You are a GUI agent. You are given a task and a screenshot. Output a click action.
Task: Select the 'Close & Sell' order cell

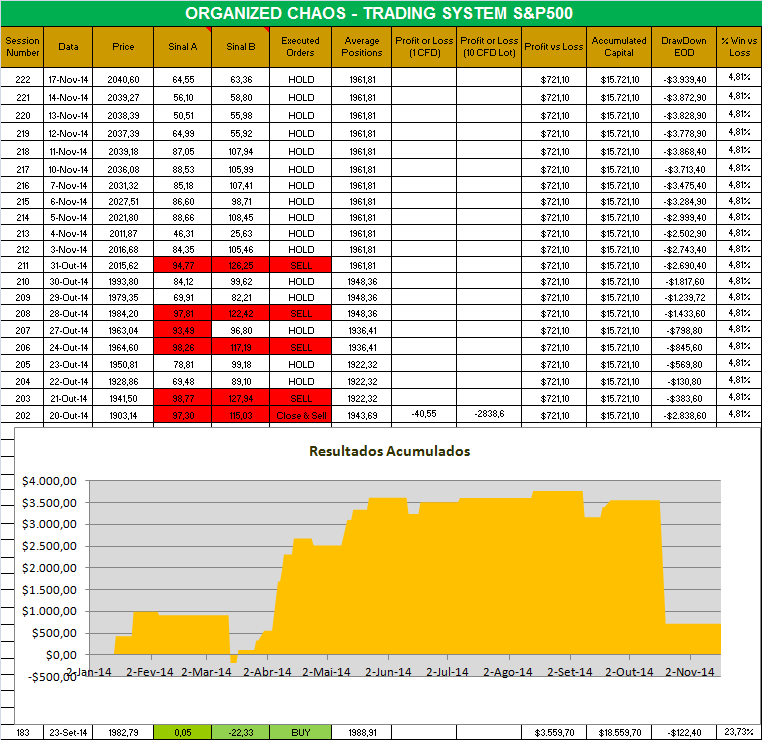click(300, 415)
